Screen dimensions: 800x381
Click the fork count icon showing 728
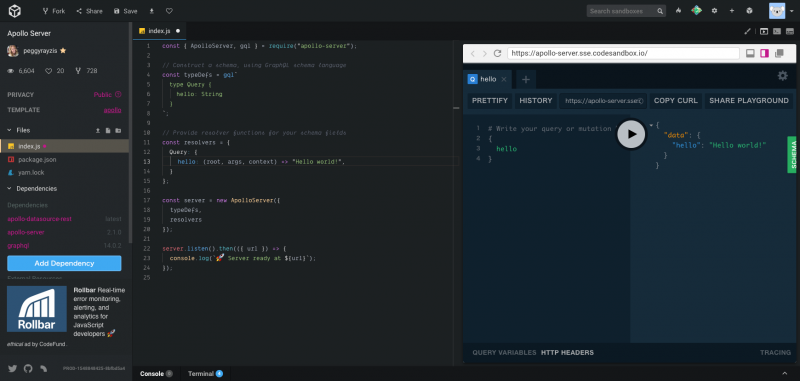78,71
